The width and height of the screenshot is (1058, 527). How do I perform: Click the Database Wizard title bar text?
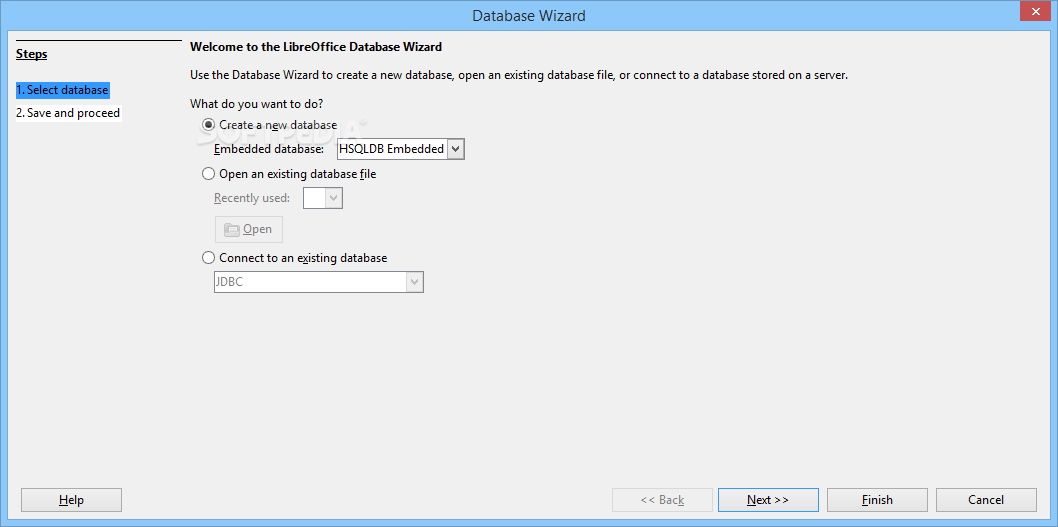[528, 15]
